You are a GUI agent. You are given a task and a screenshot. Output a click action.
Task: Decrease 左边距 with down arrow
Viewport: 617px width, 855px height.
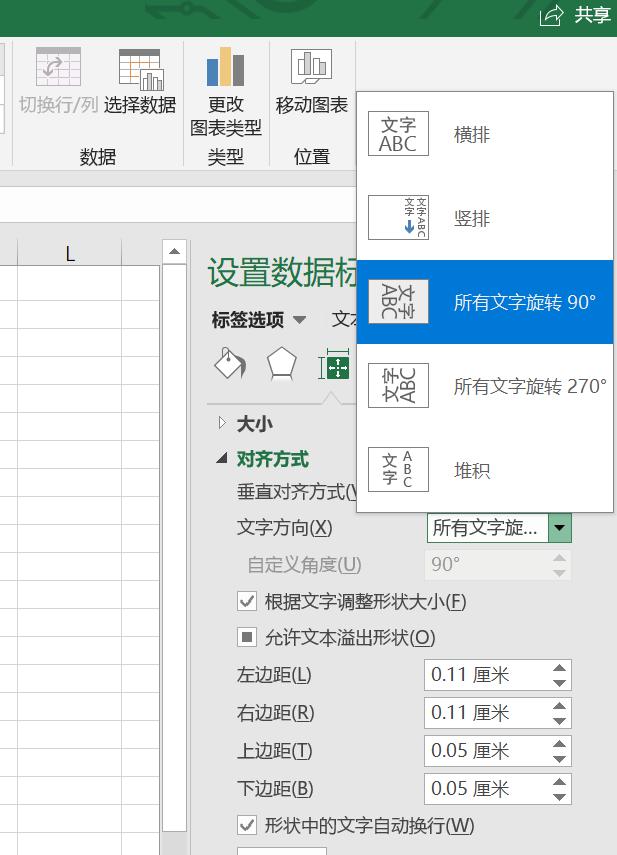click(x=559, y=683)
